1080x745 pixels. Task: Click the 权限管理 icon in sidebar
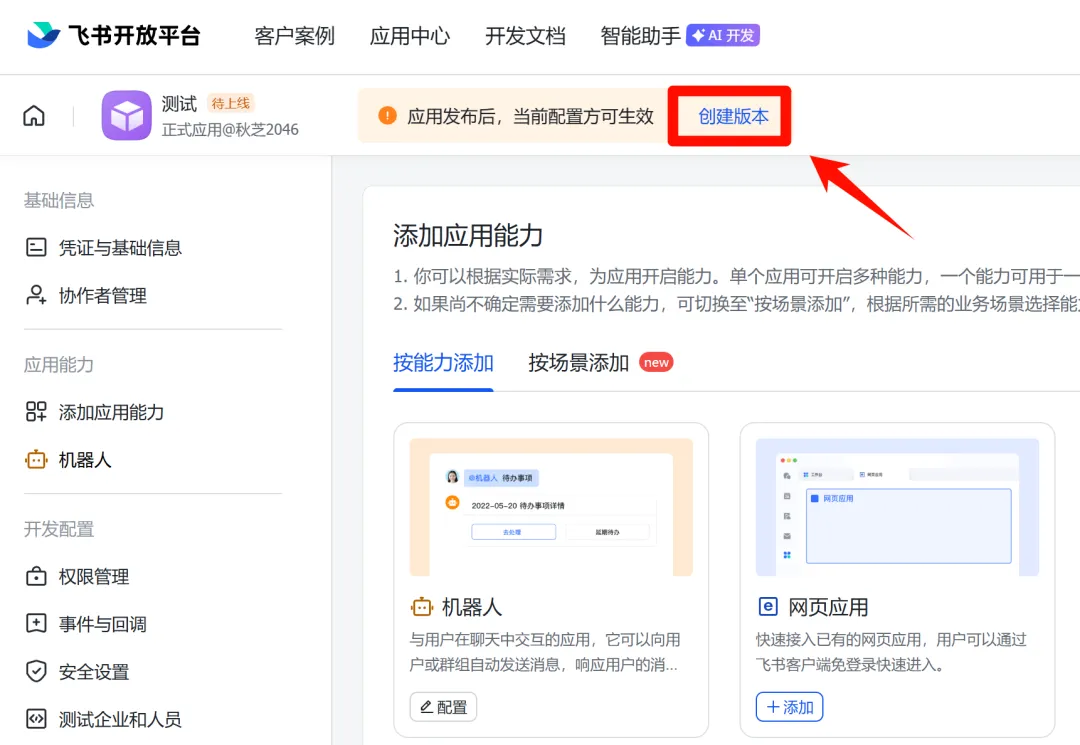tap(36, 576)
